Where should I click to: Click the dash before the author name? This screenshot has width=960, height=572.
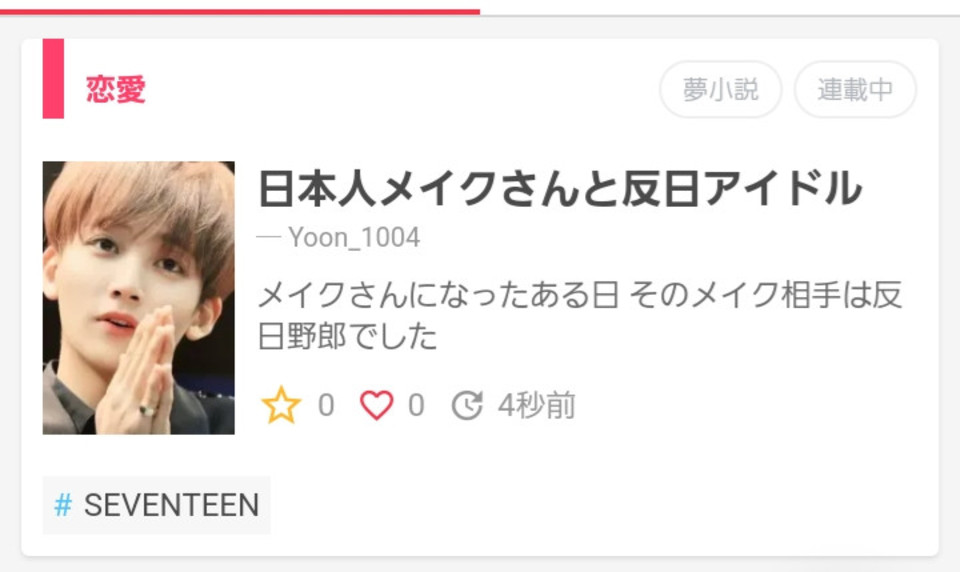click(x=269, y=238)
